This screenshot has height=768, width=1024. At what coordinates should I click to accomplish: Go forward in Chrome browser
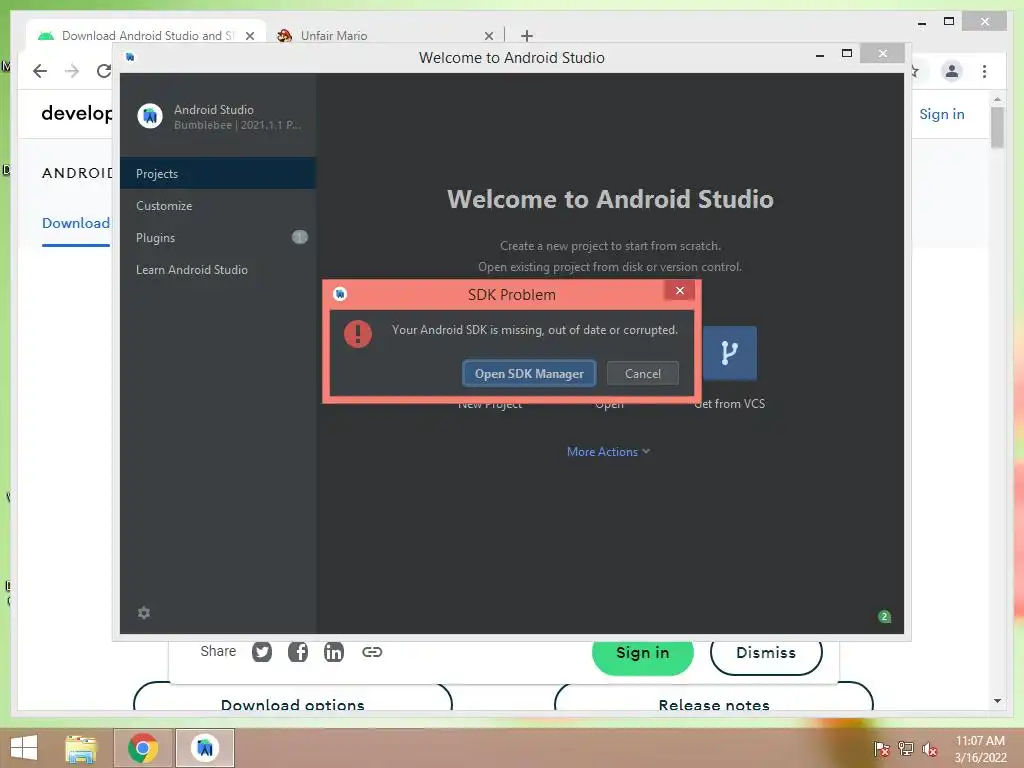click(x=72, y=71)
